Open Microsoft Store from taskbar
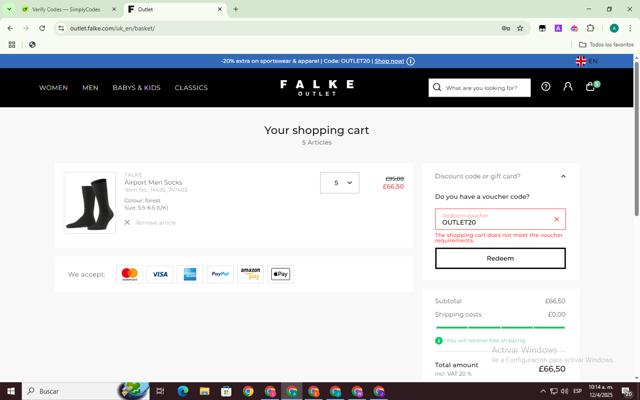Image resolution: width=640 pixels, height=400 pixels. pos(226,391)
